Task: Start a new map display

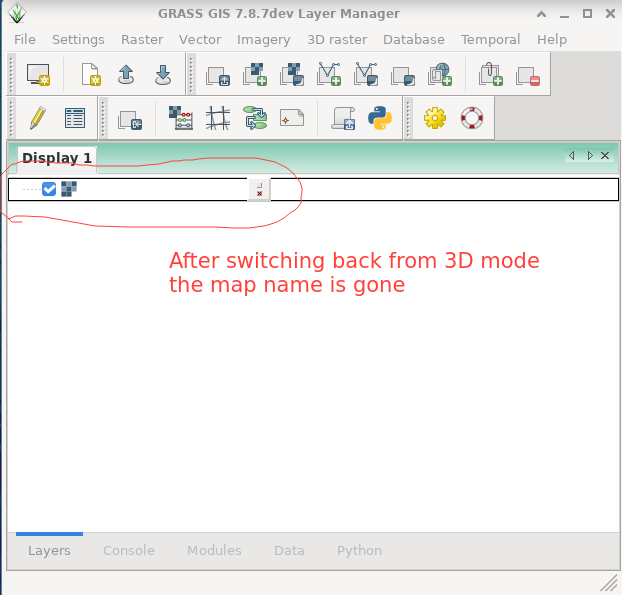Action: point(38,75)
